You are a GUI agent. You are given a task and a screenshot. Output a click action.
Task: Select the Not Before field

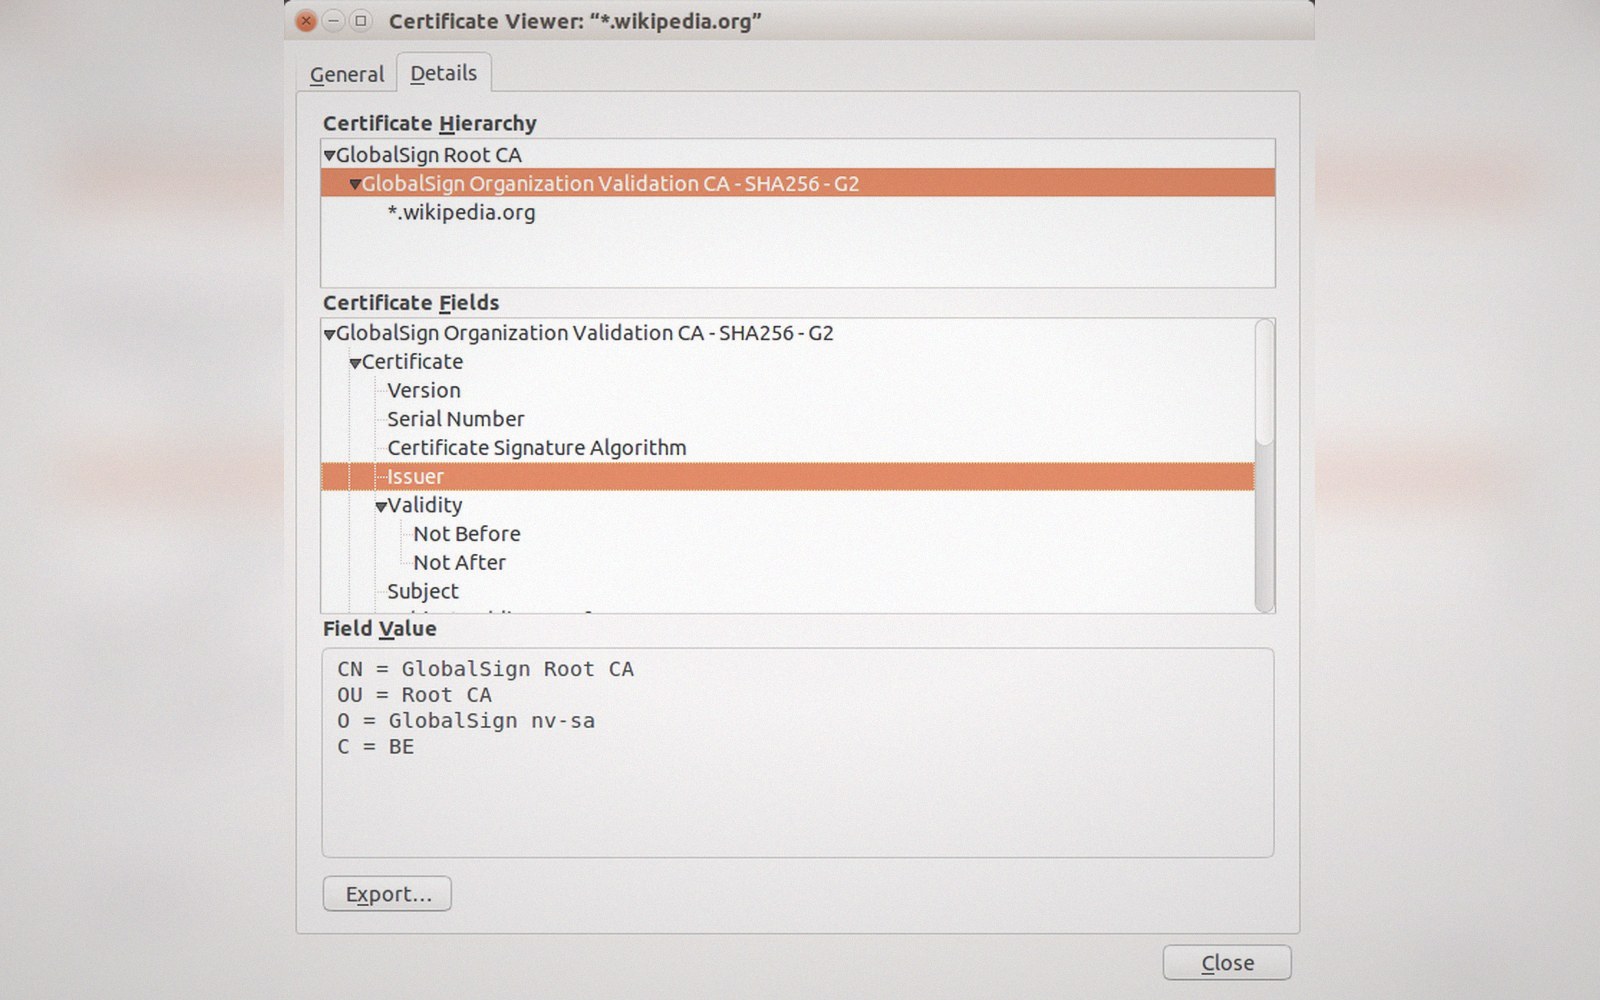tap(467, 534)
